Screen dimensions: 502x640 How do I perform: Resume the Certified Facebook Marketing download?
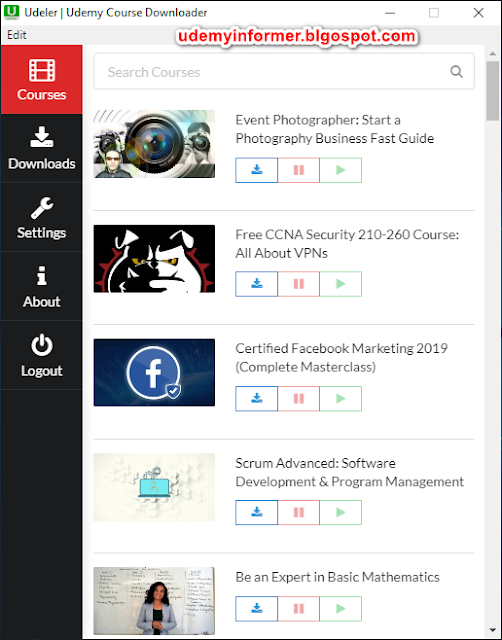(340, 398)
